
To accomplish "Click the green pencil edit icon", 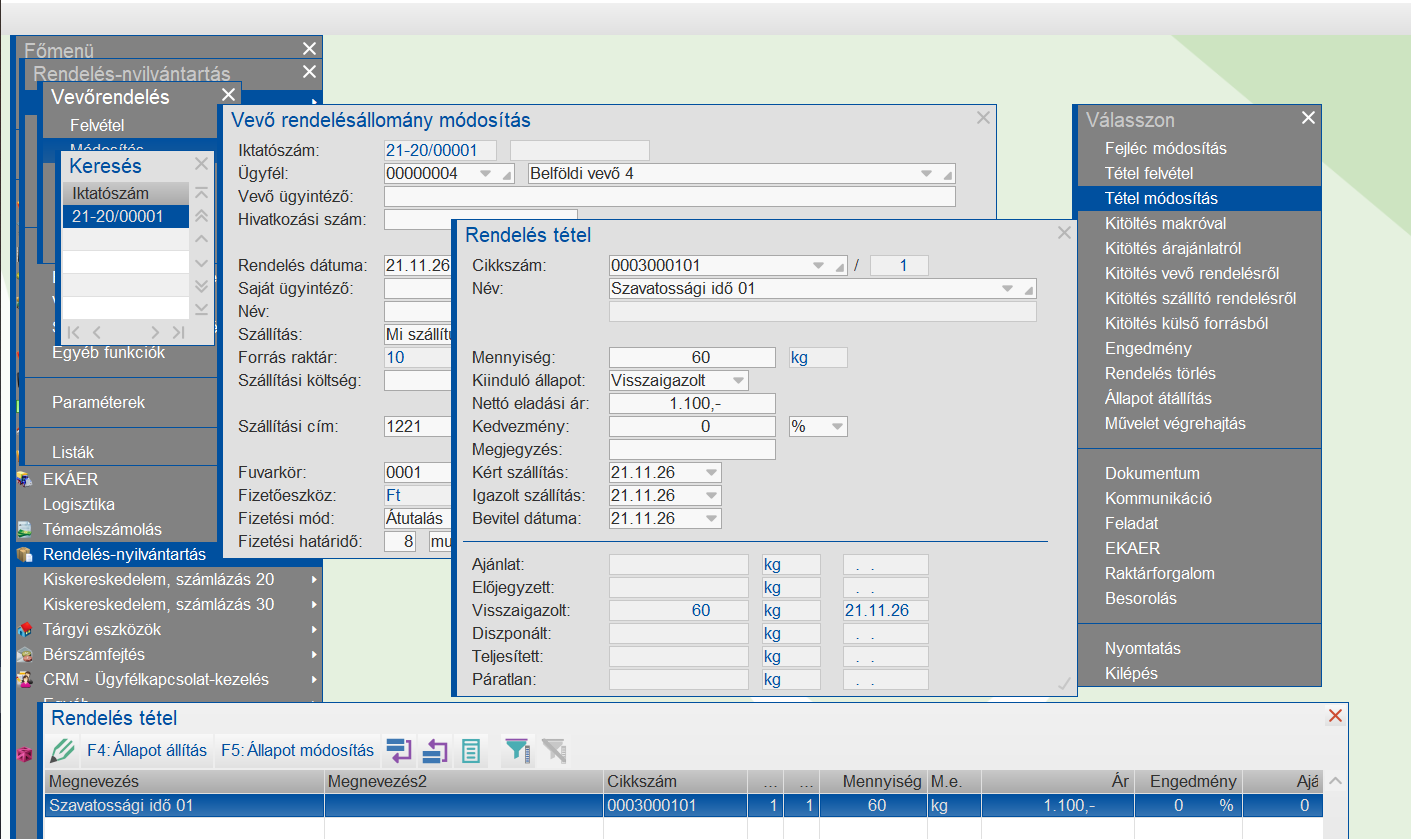I will (x=62, y=750).
